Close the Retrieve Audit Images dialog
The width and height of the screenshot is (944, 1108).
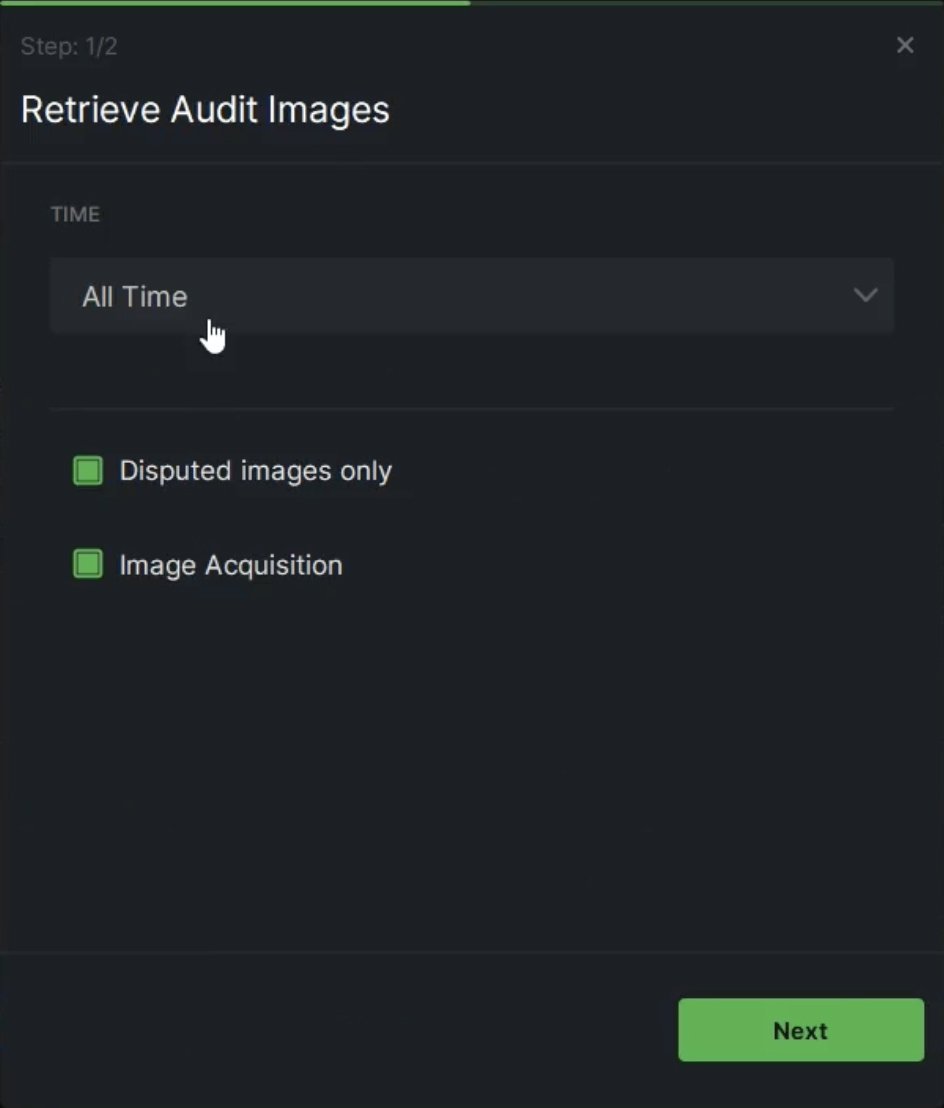coord(904,46)
